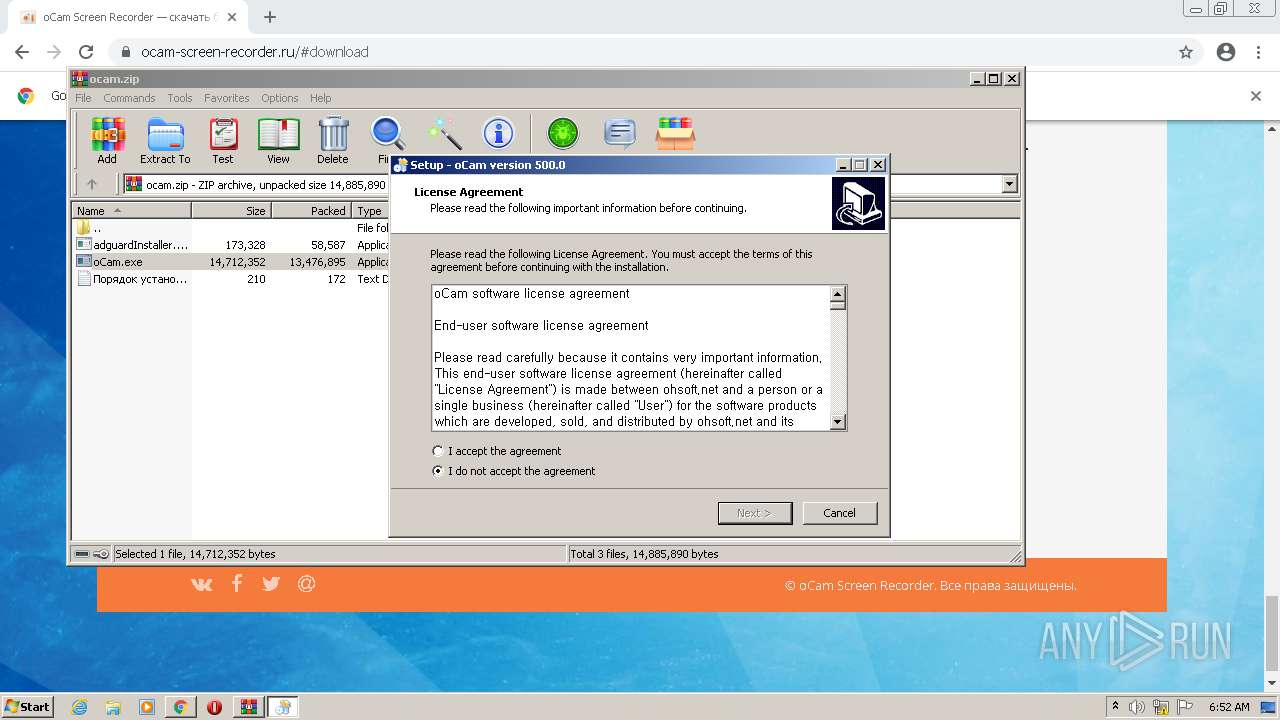This screenshot has height=720, width=1280.
Task: Click the Wizard wand toolbar icon
Action: pos(444,134)
